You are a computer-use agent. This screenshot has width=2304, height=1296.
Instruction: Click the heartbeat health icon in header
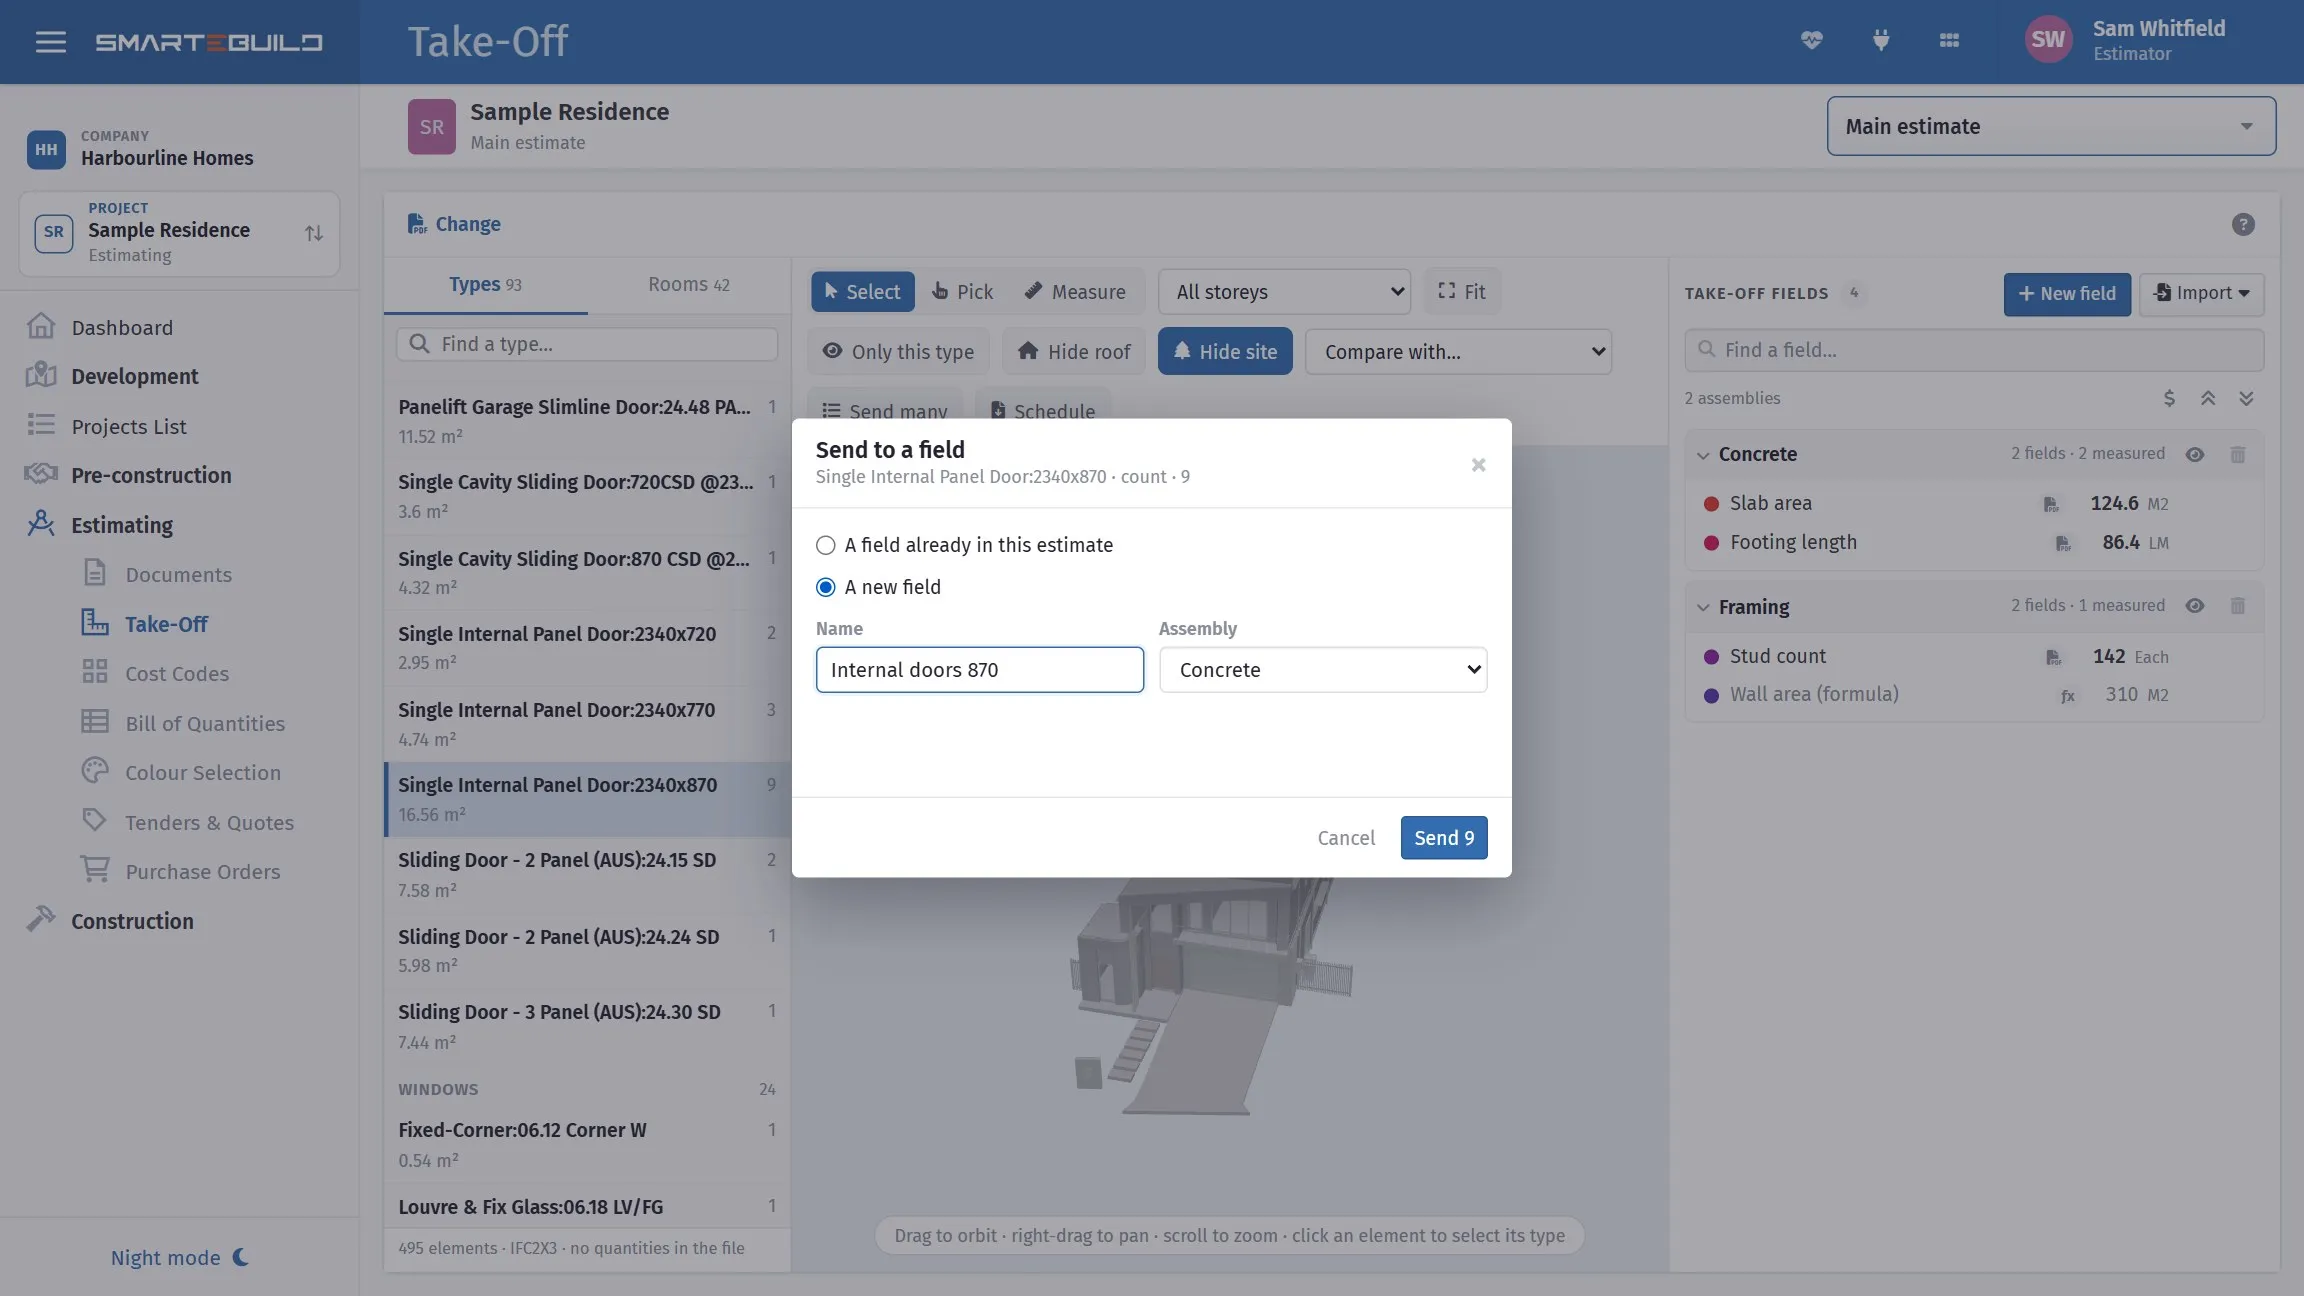(x=1811, y=40)
